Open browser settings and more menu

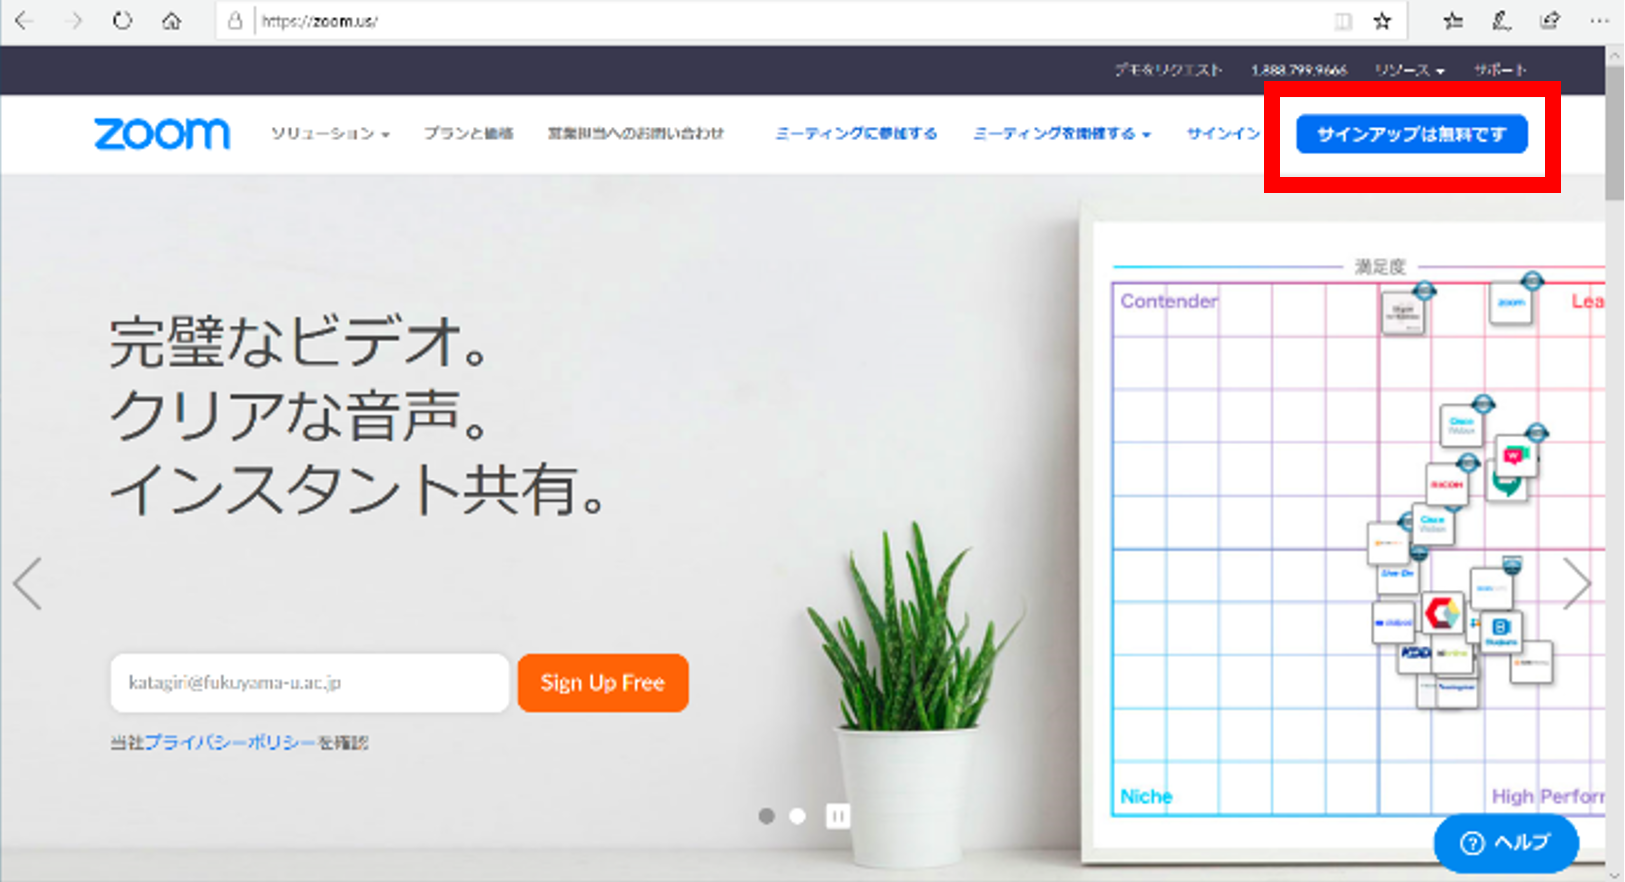click(x=1599, y=21)
